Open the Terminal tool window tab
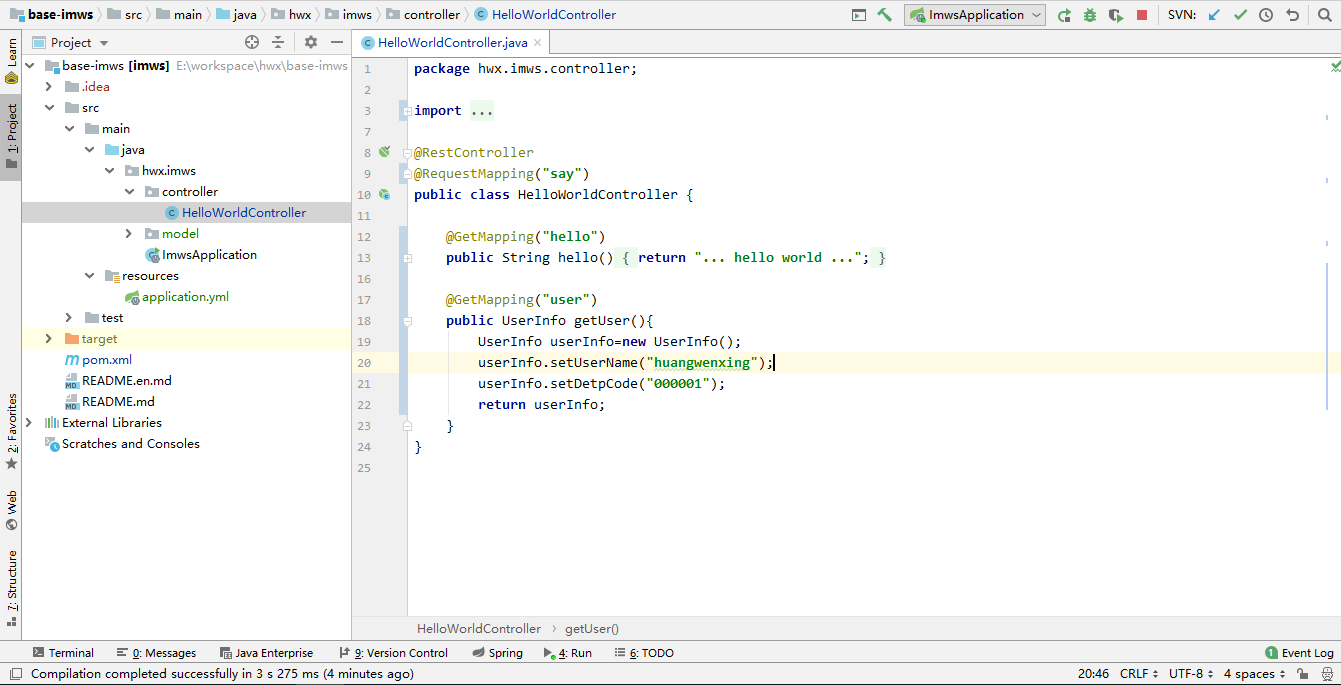The height and width of the screenshot is (685, 1341). coord(63,653)
